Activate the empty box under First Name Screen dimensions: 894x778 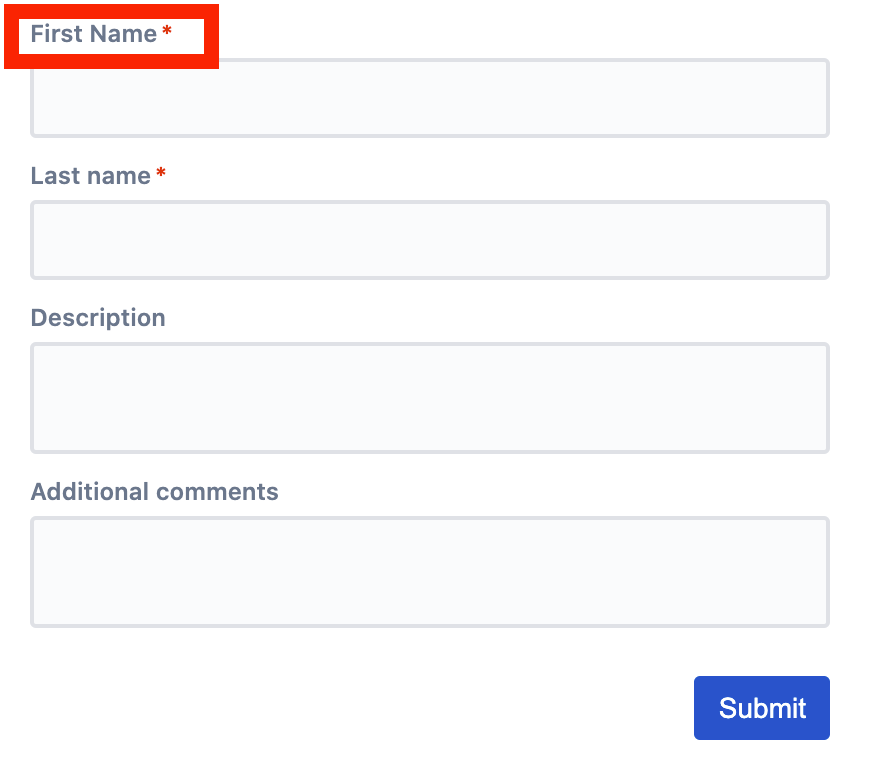[x=430, y=98]
